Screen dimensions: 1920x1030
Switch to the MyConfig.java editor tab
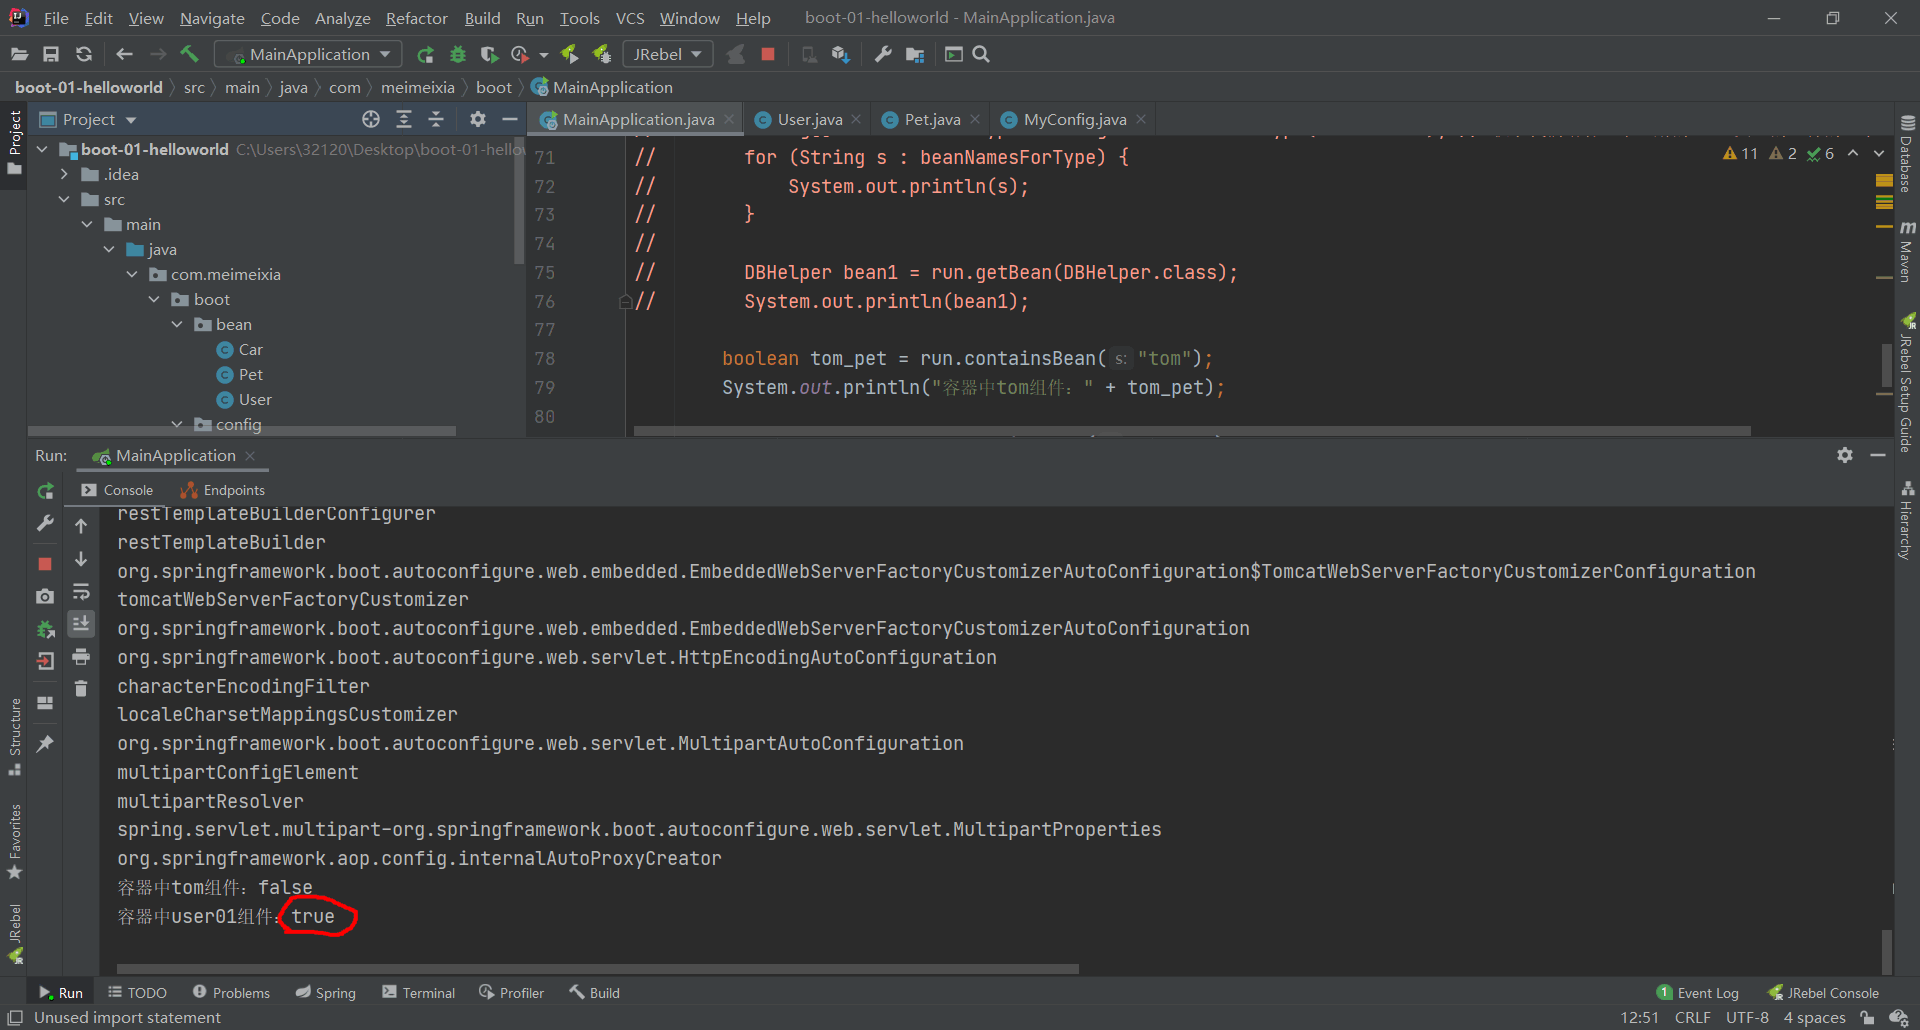(1075, 119)
